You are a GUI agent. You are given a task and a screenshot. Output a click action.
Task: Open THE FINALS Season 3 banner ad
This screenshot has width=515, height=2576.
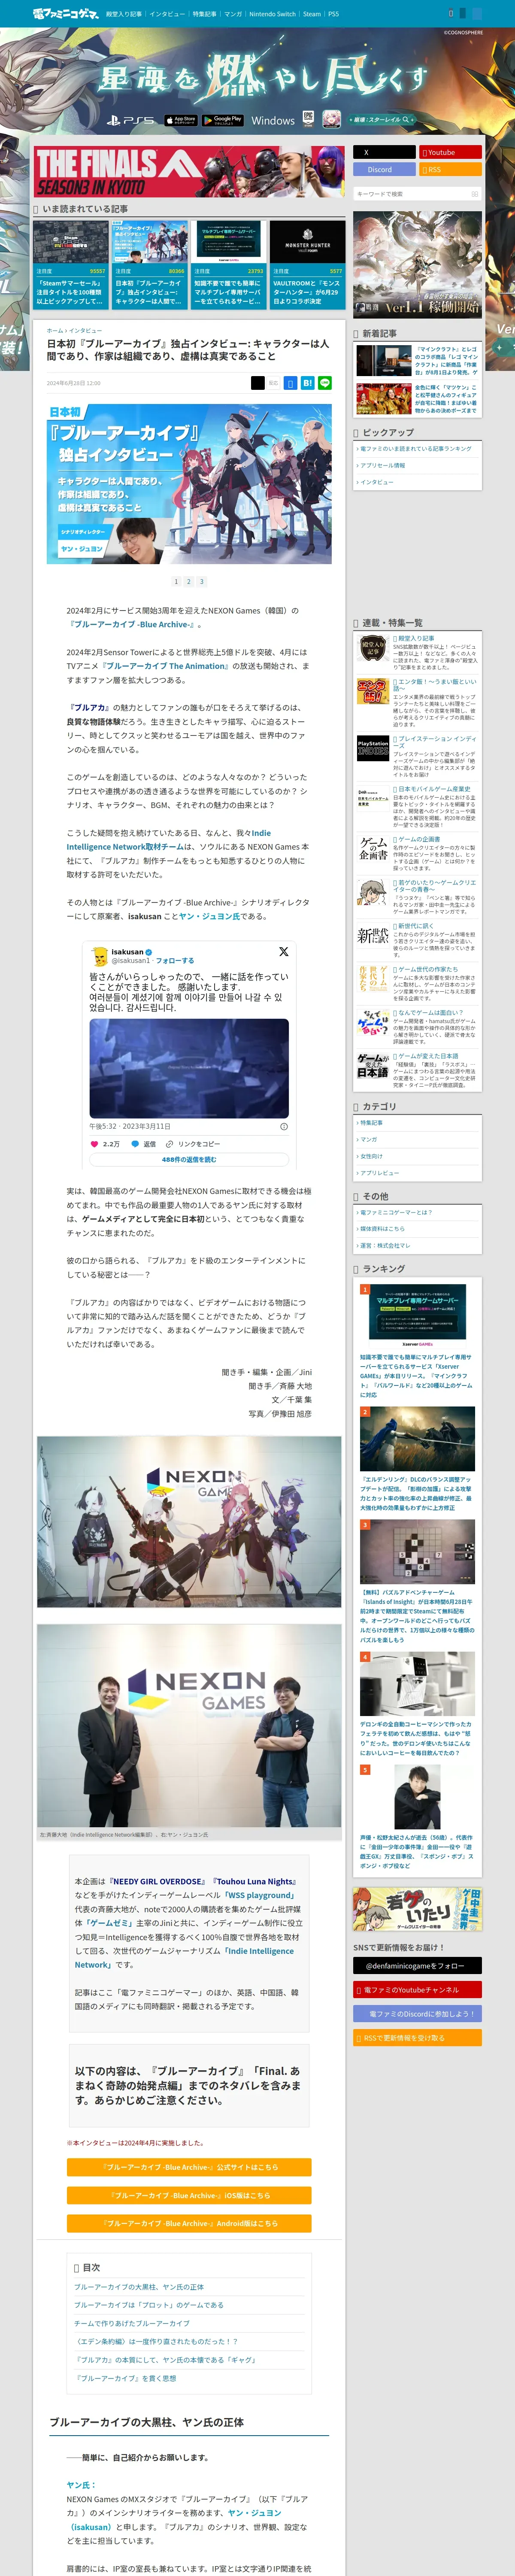pyautogui.click(x=189, y=172)
